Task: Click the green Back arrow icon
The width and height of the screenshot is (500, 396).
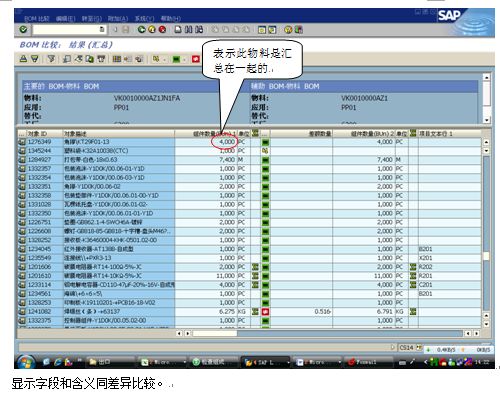Action: 142,30
